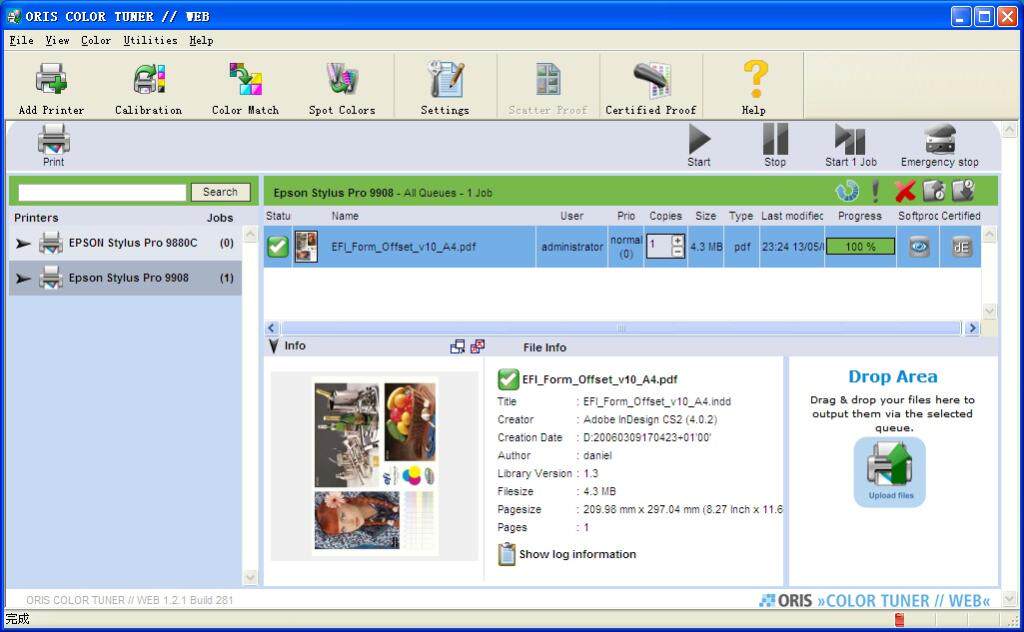Screen dimensions: 1024x632
Task: Start the queue with the Start button
Action: coord(699,146)
